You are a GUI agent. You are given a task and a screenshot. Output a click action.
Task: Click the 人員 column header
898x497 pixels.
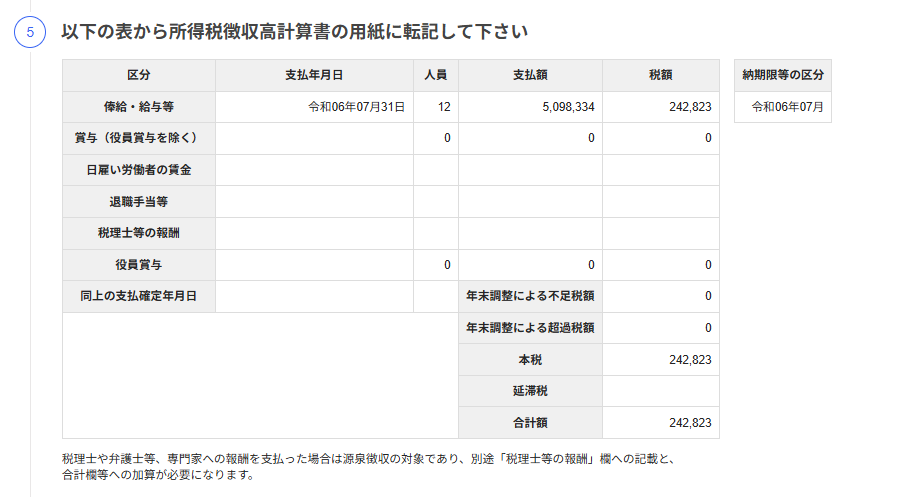[x=435, y=75]
